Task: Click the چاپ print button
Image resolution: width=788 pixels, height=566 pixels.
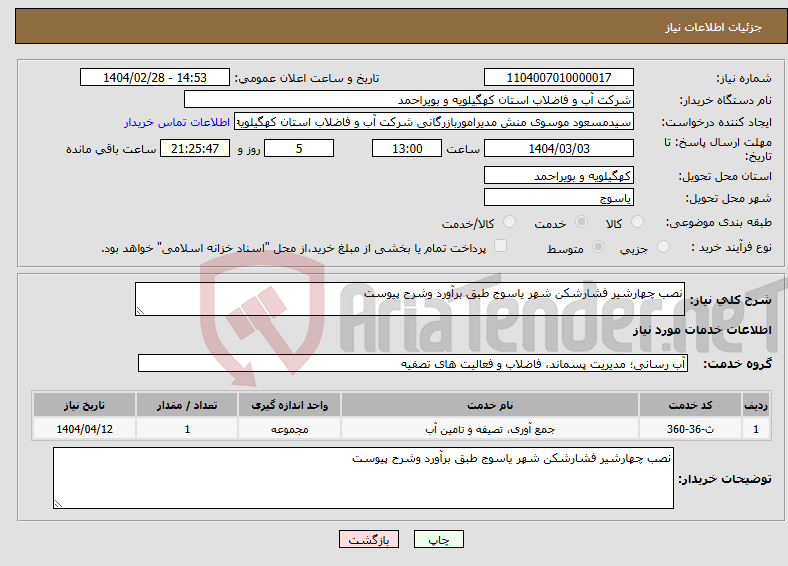Action: pos(439,539)
